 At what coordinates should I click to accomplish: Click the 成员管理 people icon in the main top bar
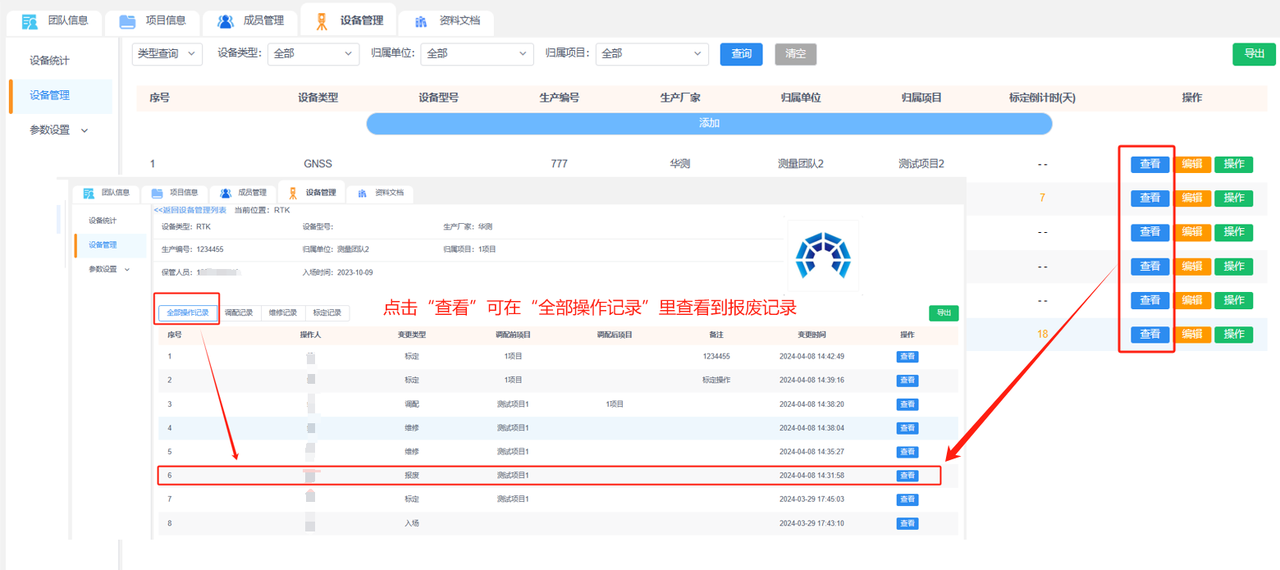point(226,21)
